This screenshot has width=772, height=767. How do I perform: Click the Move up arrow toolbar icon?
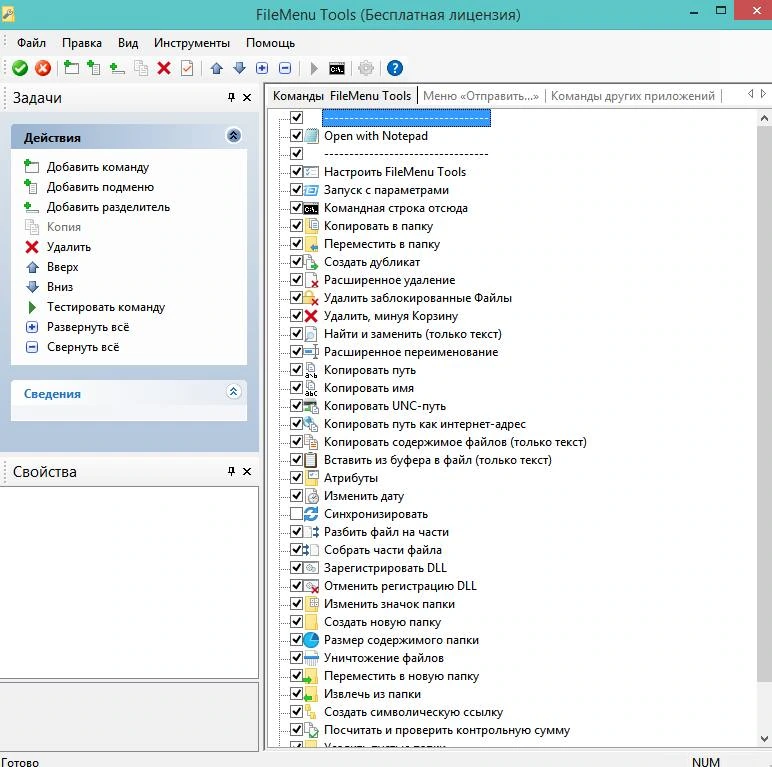[216, 68]
